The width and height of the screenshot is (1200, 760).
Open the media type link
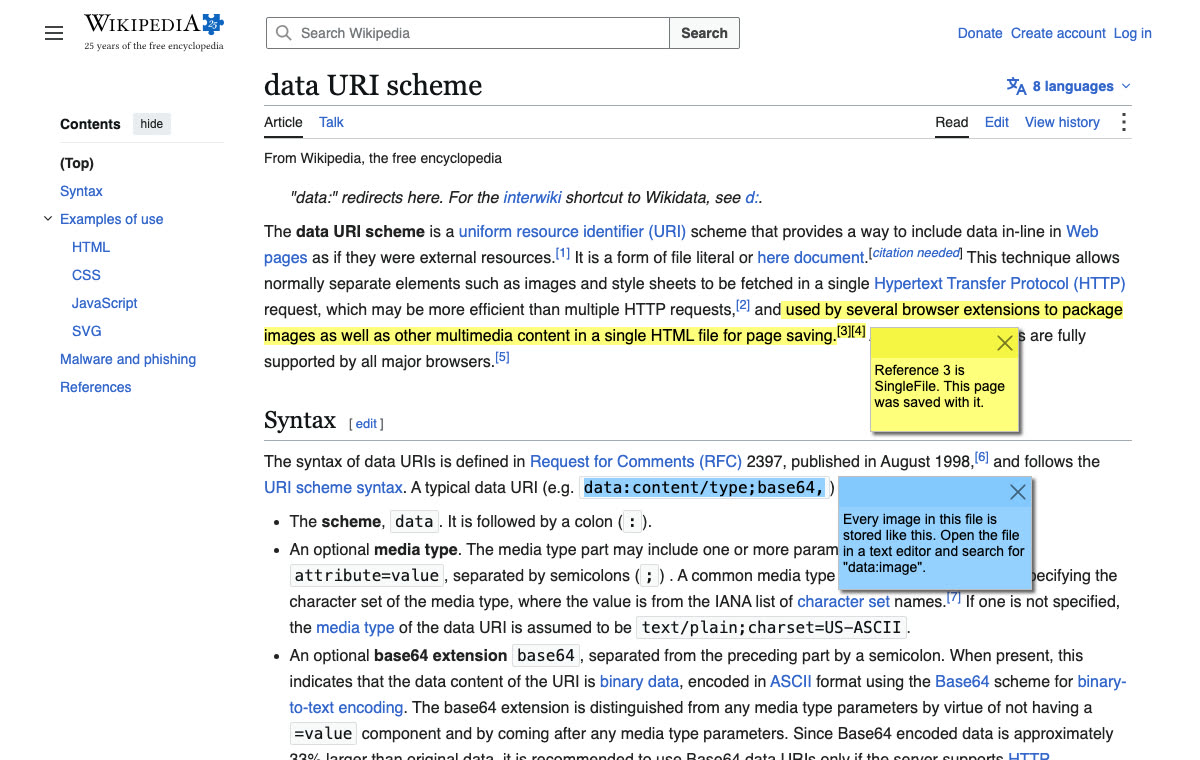[x=355, y=627]
